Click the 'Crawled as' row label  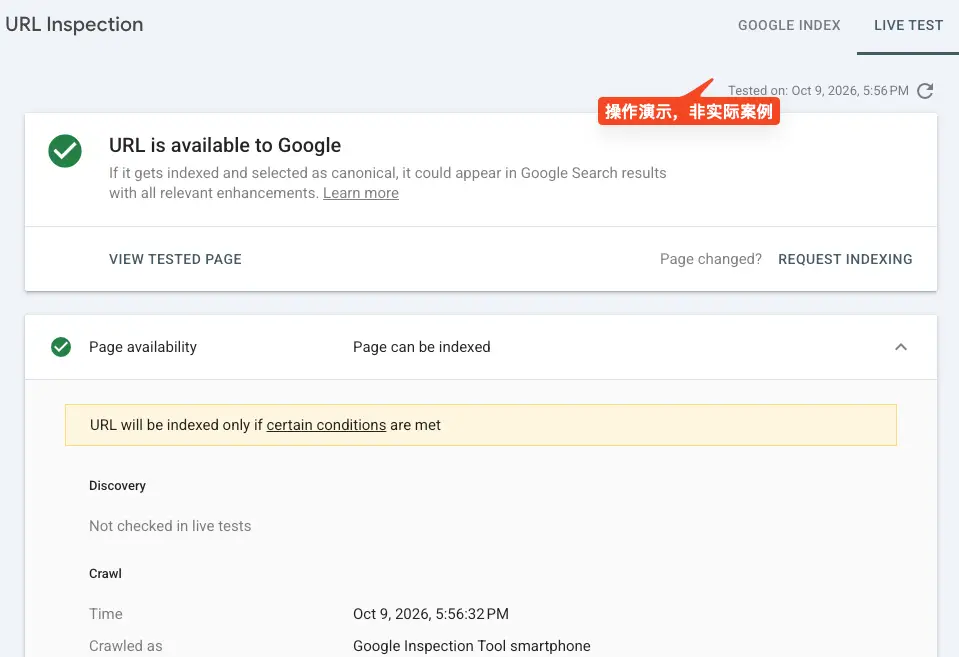click(x=125, y=646)
